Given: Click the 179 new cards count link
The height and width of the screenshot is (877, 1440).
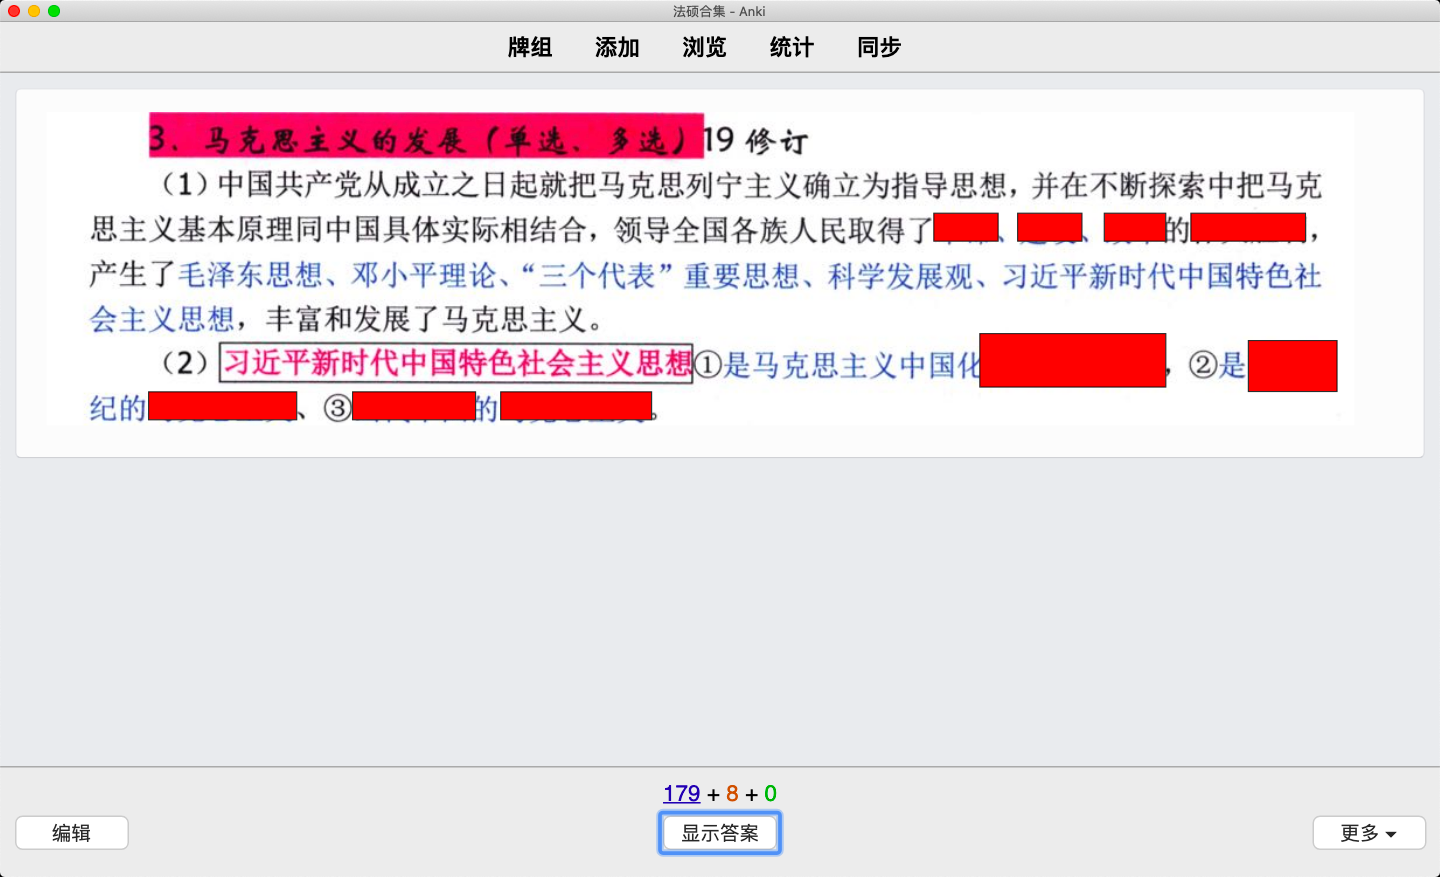Looking at the screenshot, I should [681, 794].
